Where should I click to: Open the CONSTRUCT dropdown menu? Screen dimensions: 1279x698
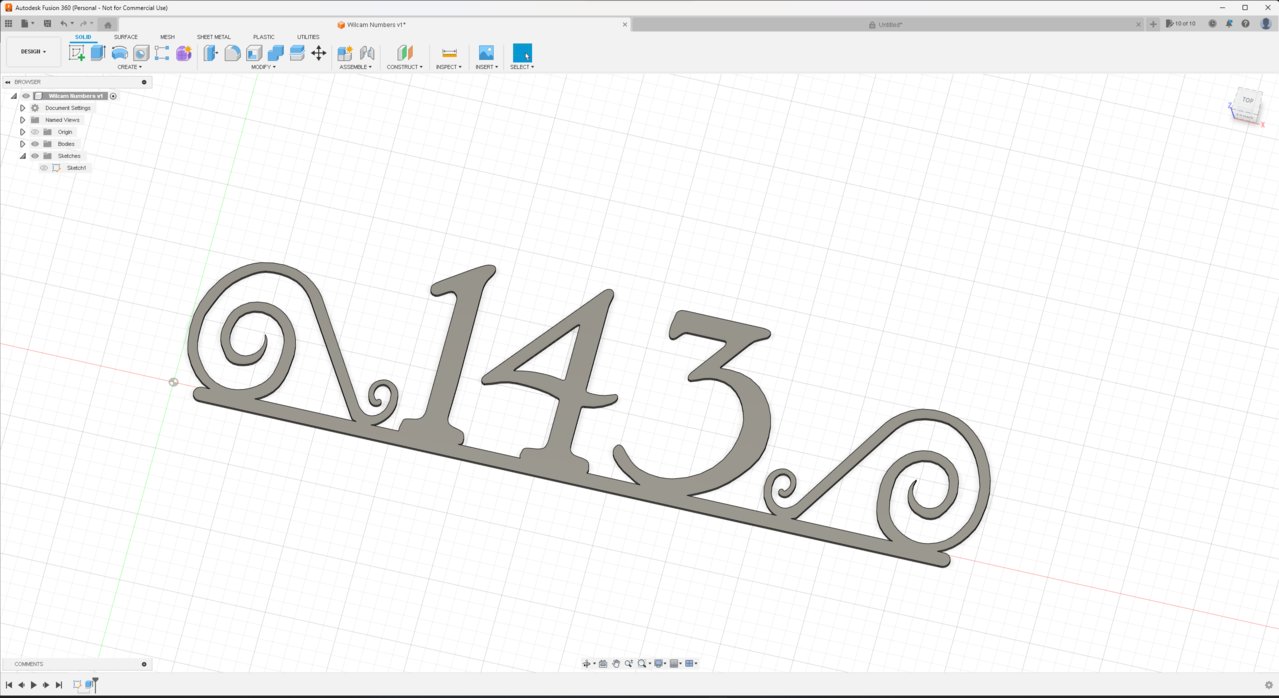click(405, 67)
